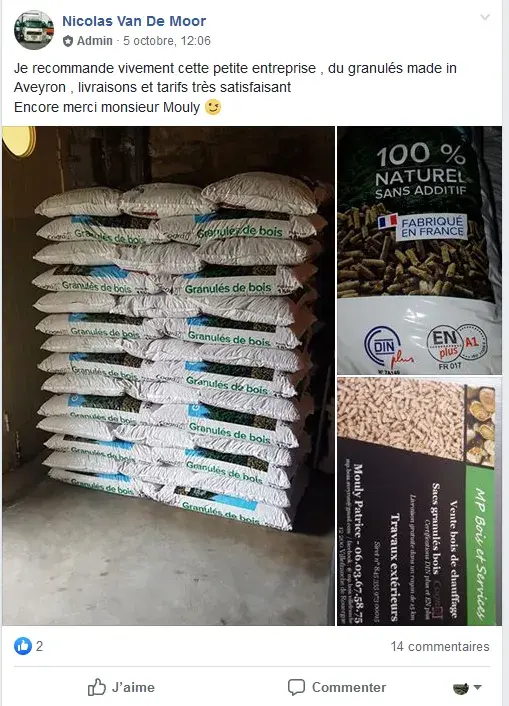The height and width of the screenshot is (706, 509).
Task: Open the 14 commentaires link
Action: 440,647
